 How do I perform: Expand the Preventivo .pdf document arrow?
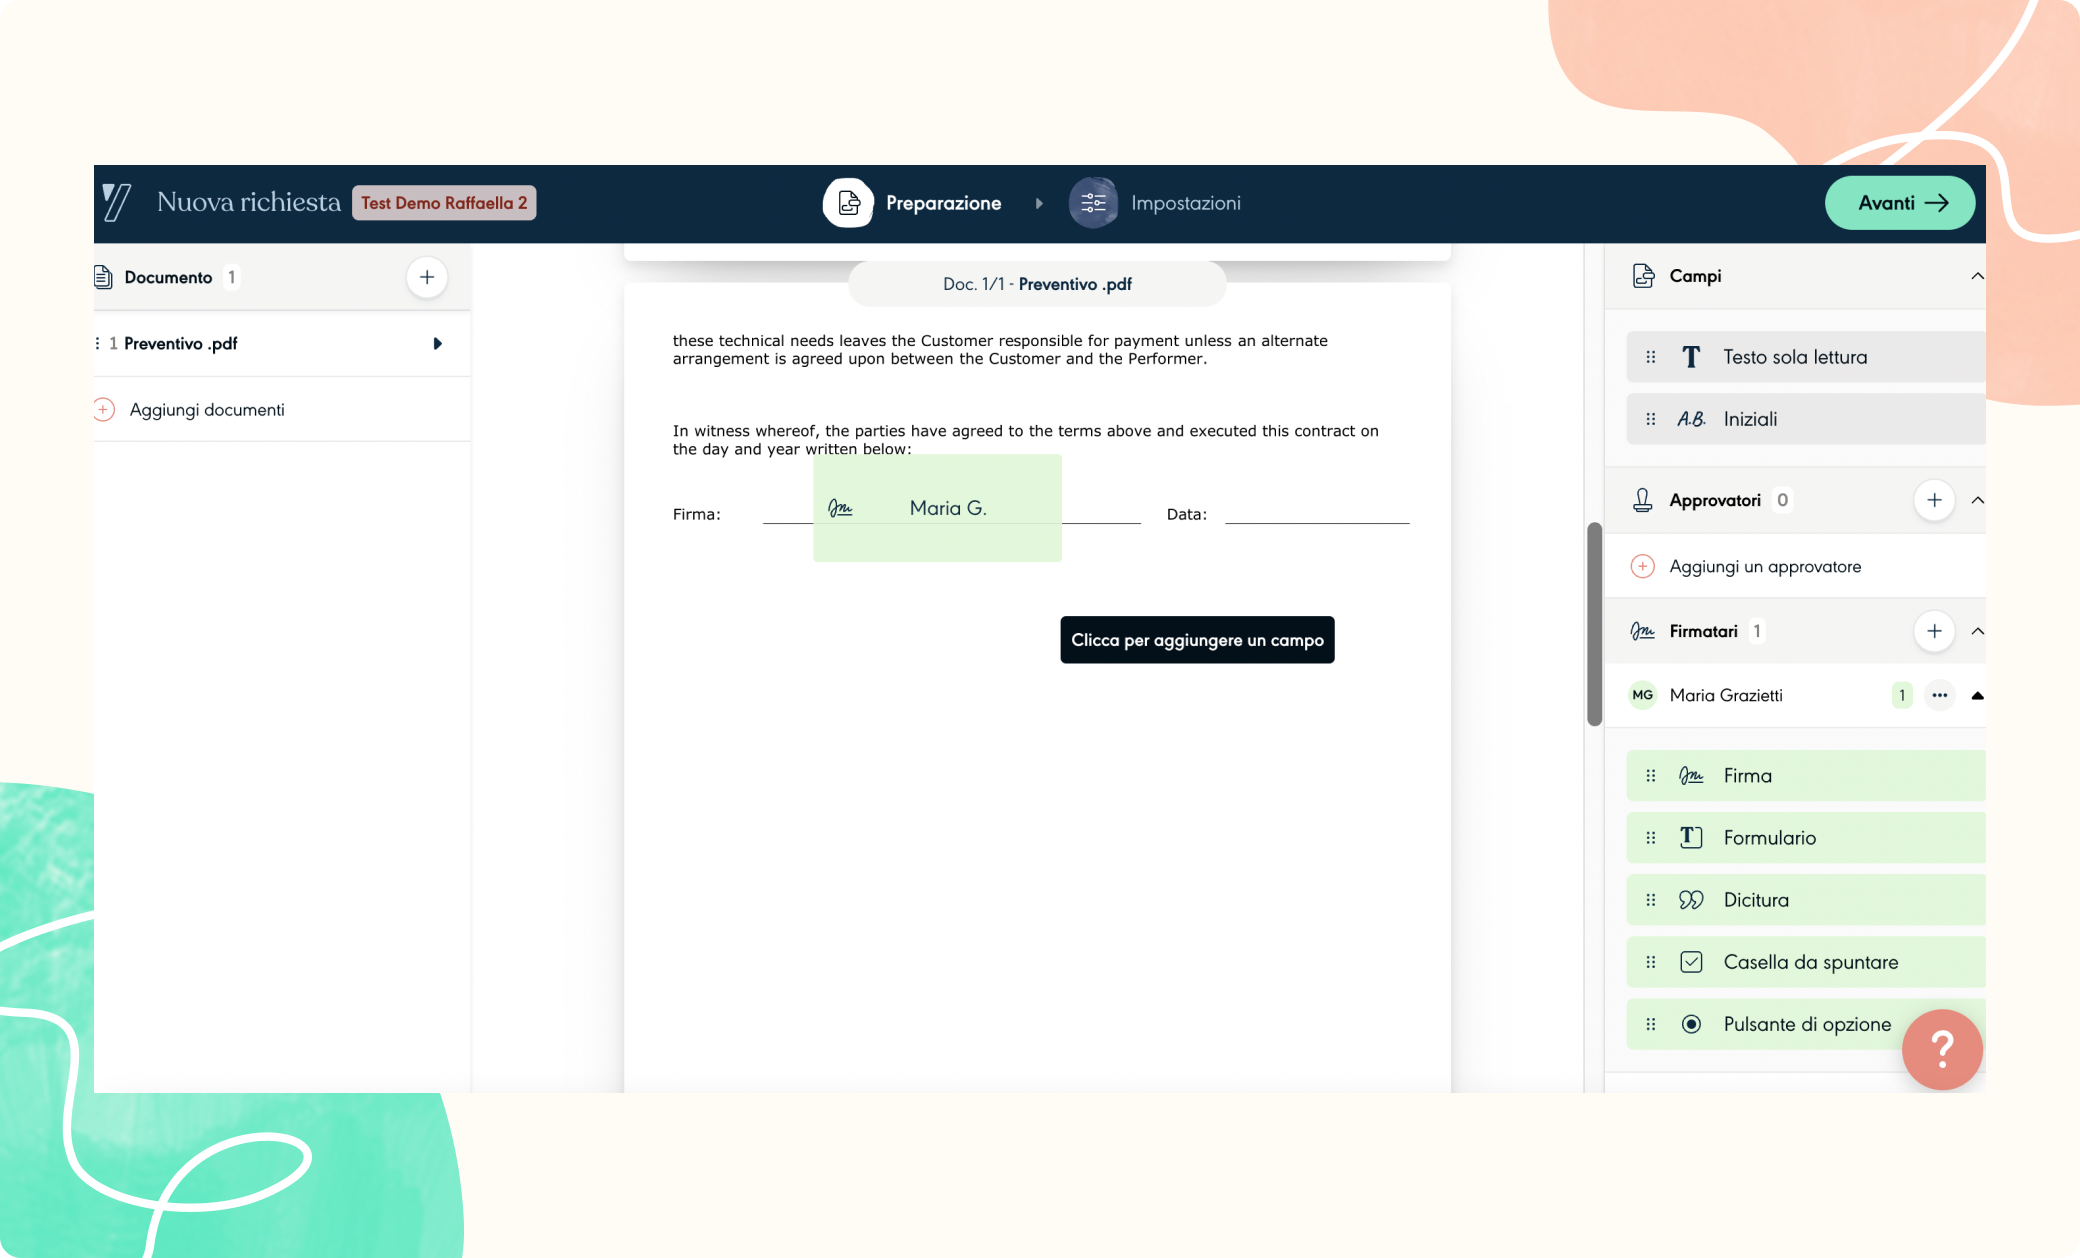tap(437, 344)
